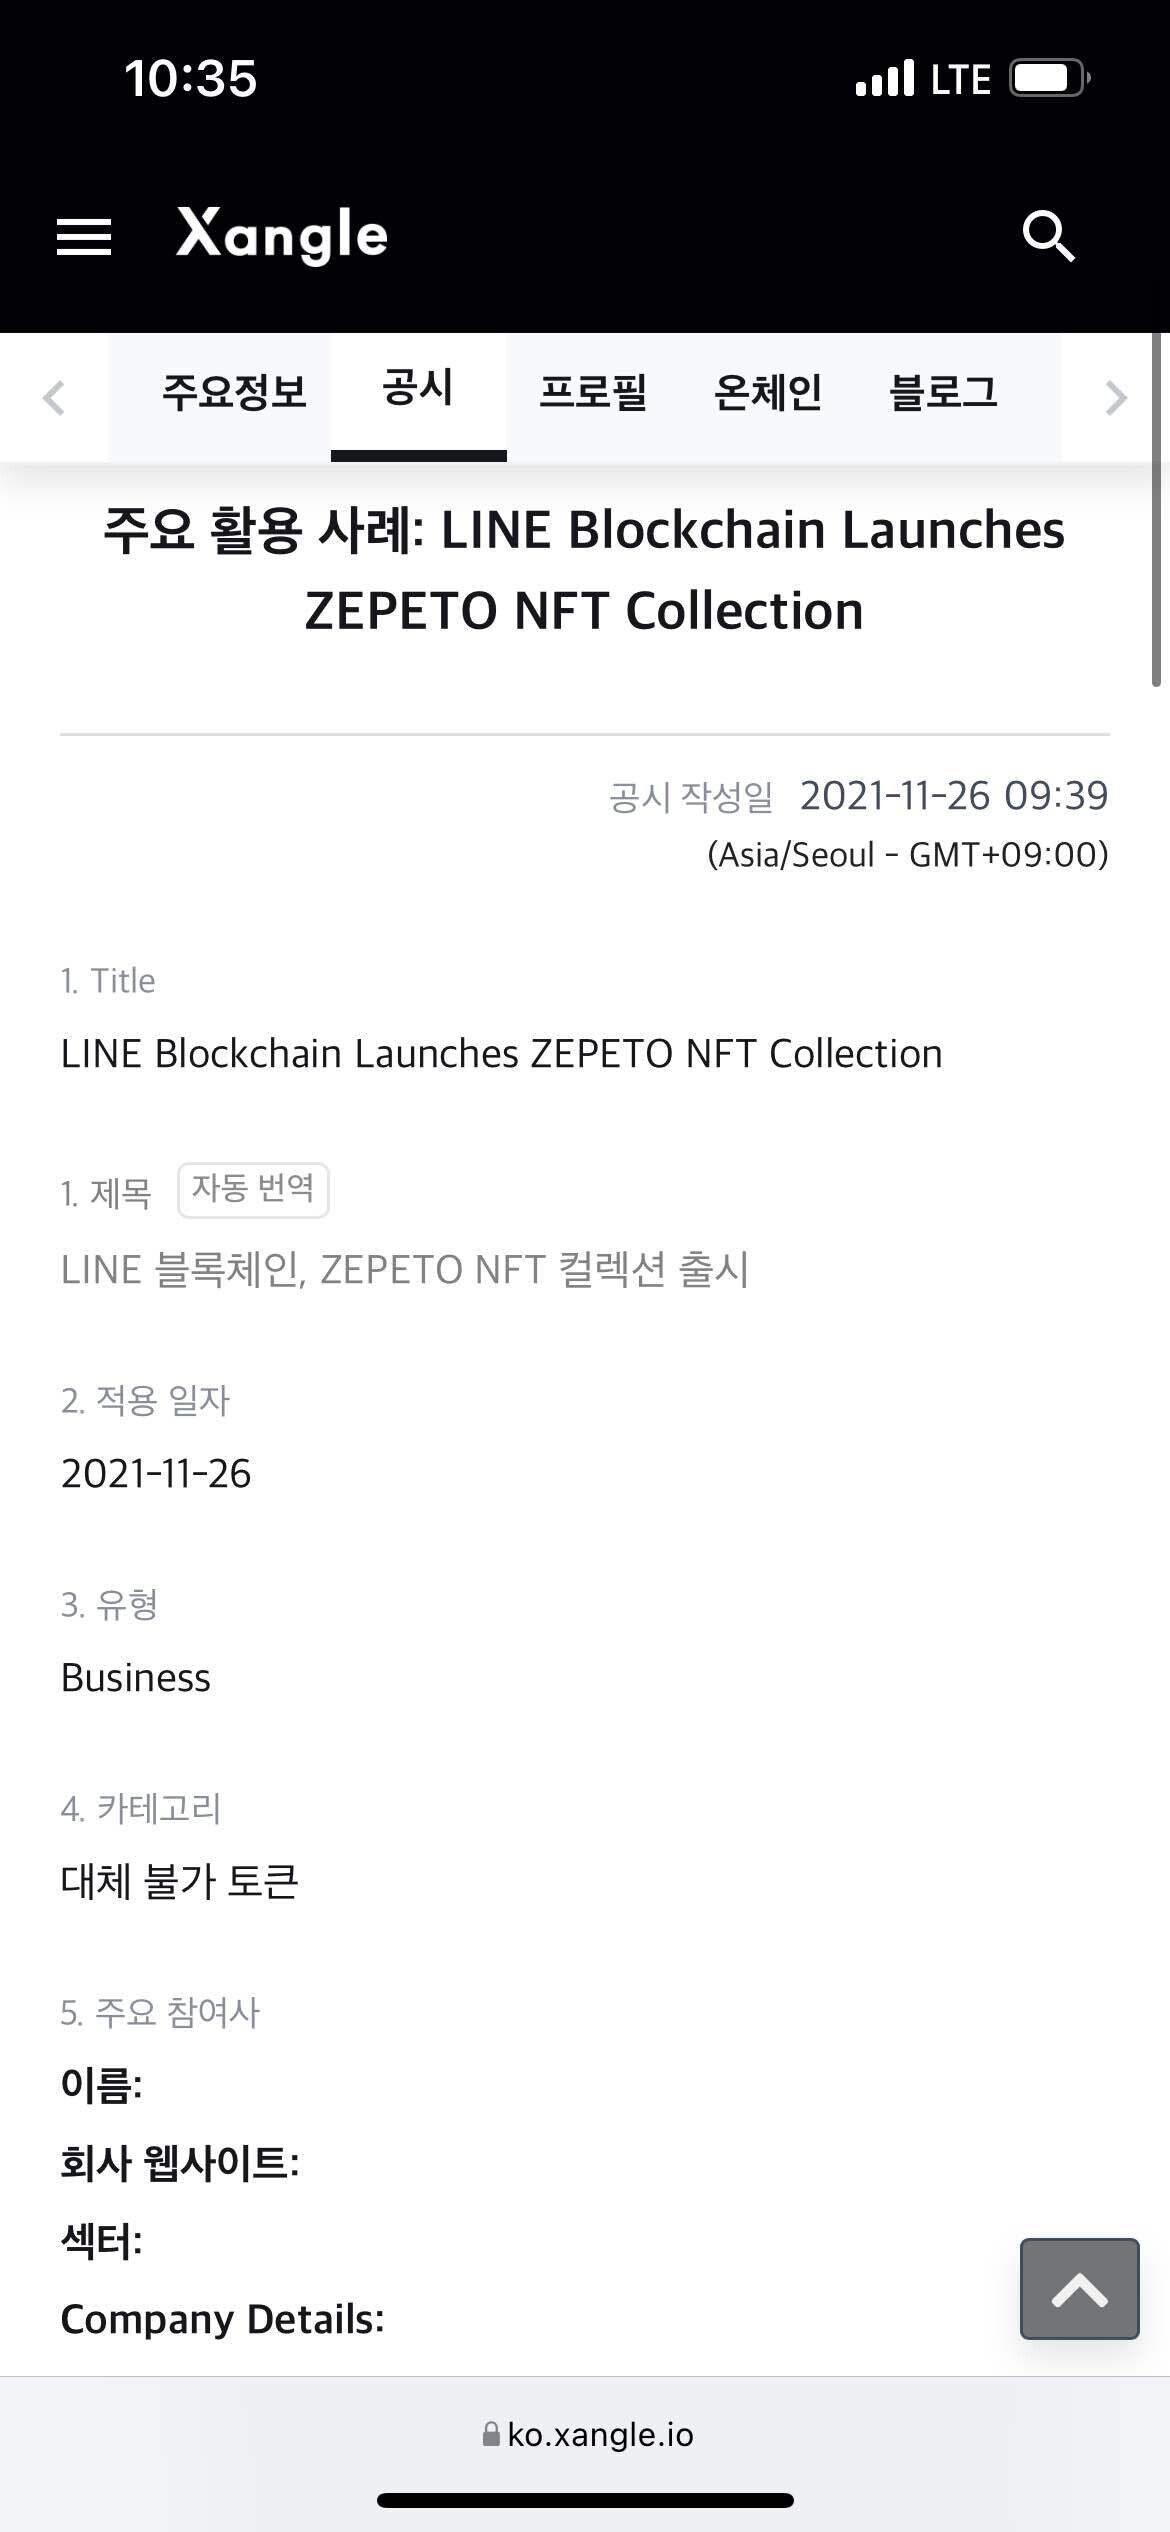Open the 프로필 tab
The width and height of the screenshot is (1170, 2532).
point(593,392)
